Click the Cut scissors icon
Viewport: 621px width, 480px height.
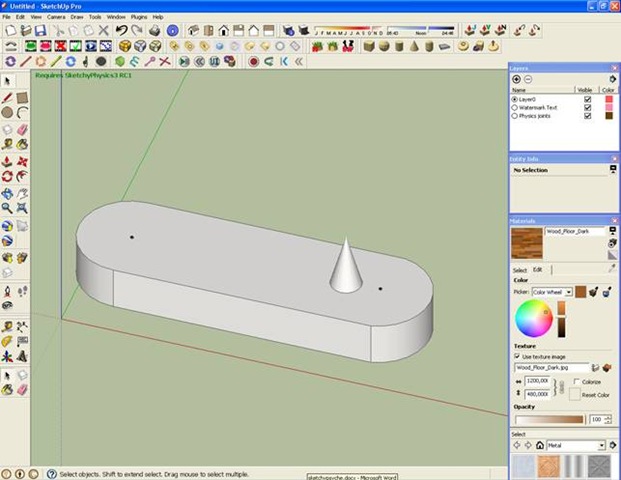tap(57, 31)
